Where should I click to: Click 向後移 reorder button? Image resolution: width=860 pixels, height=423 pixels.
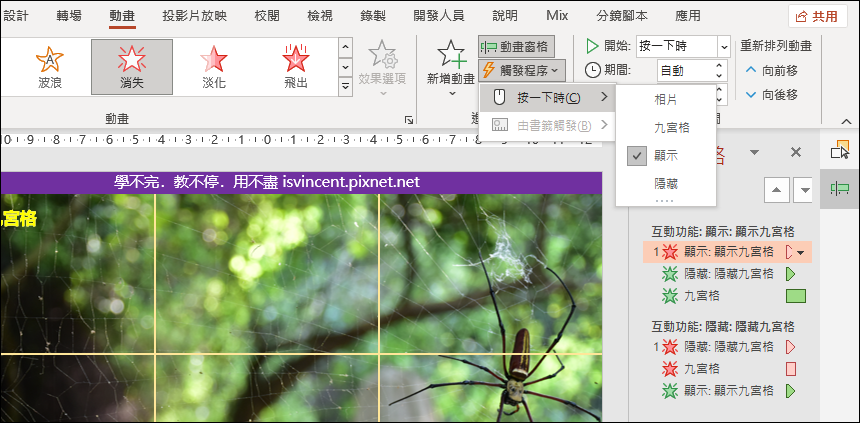pyautogui.click(x=772, y=95)
